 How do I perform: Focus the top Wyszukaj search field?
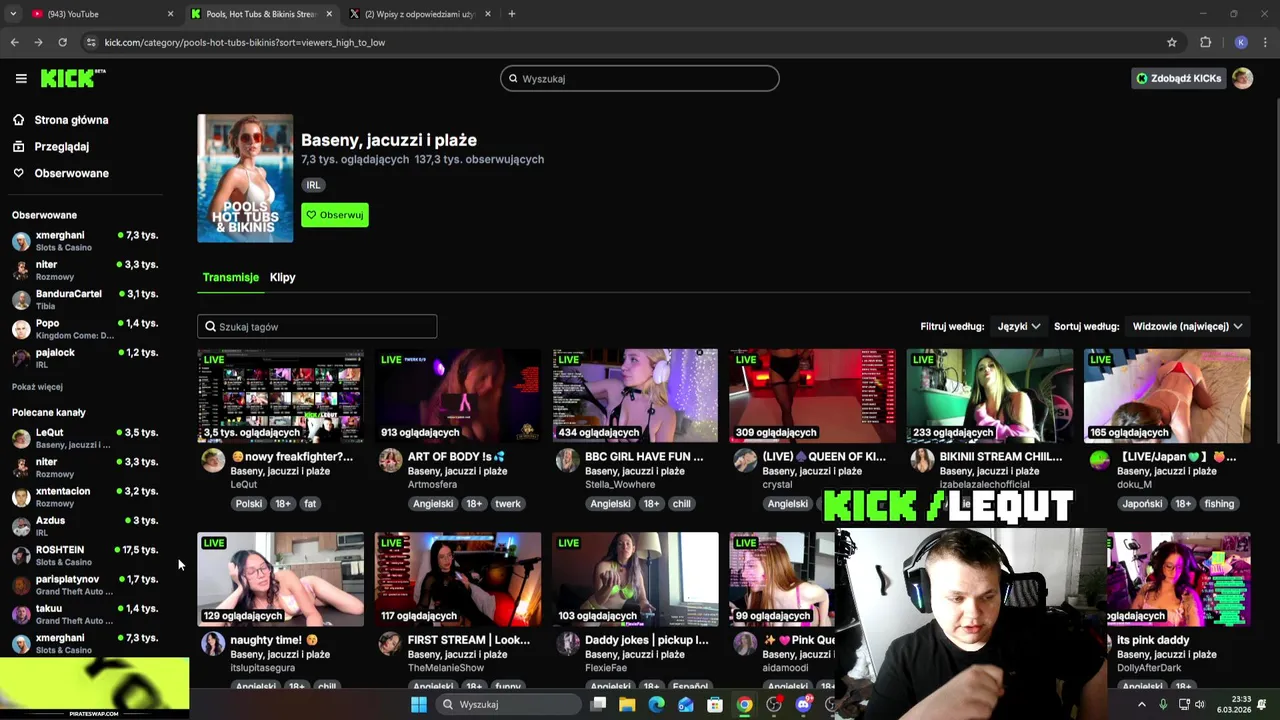click(x=640, y=79)
